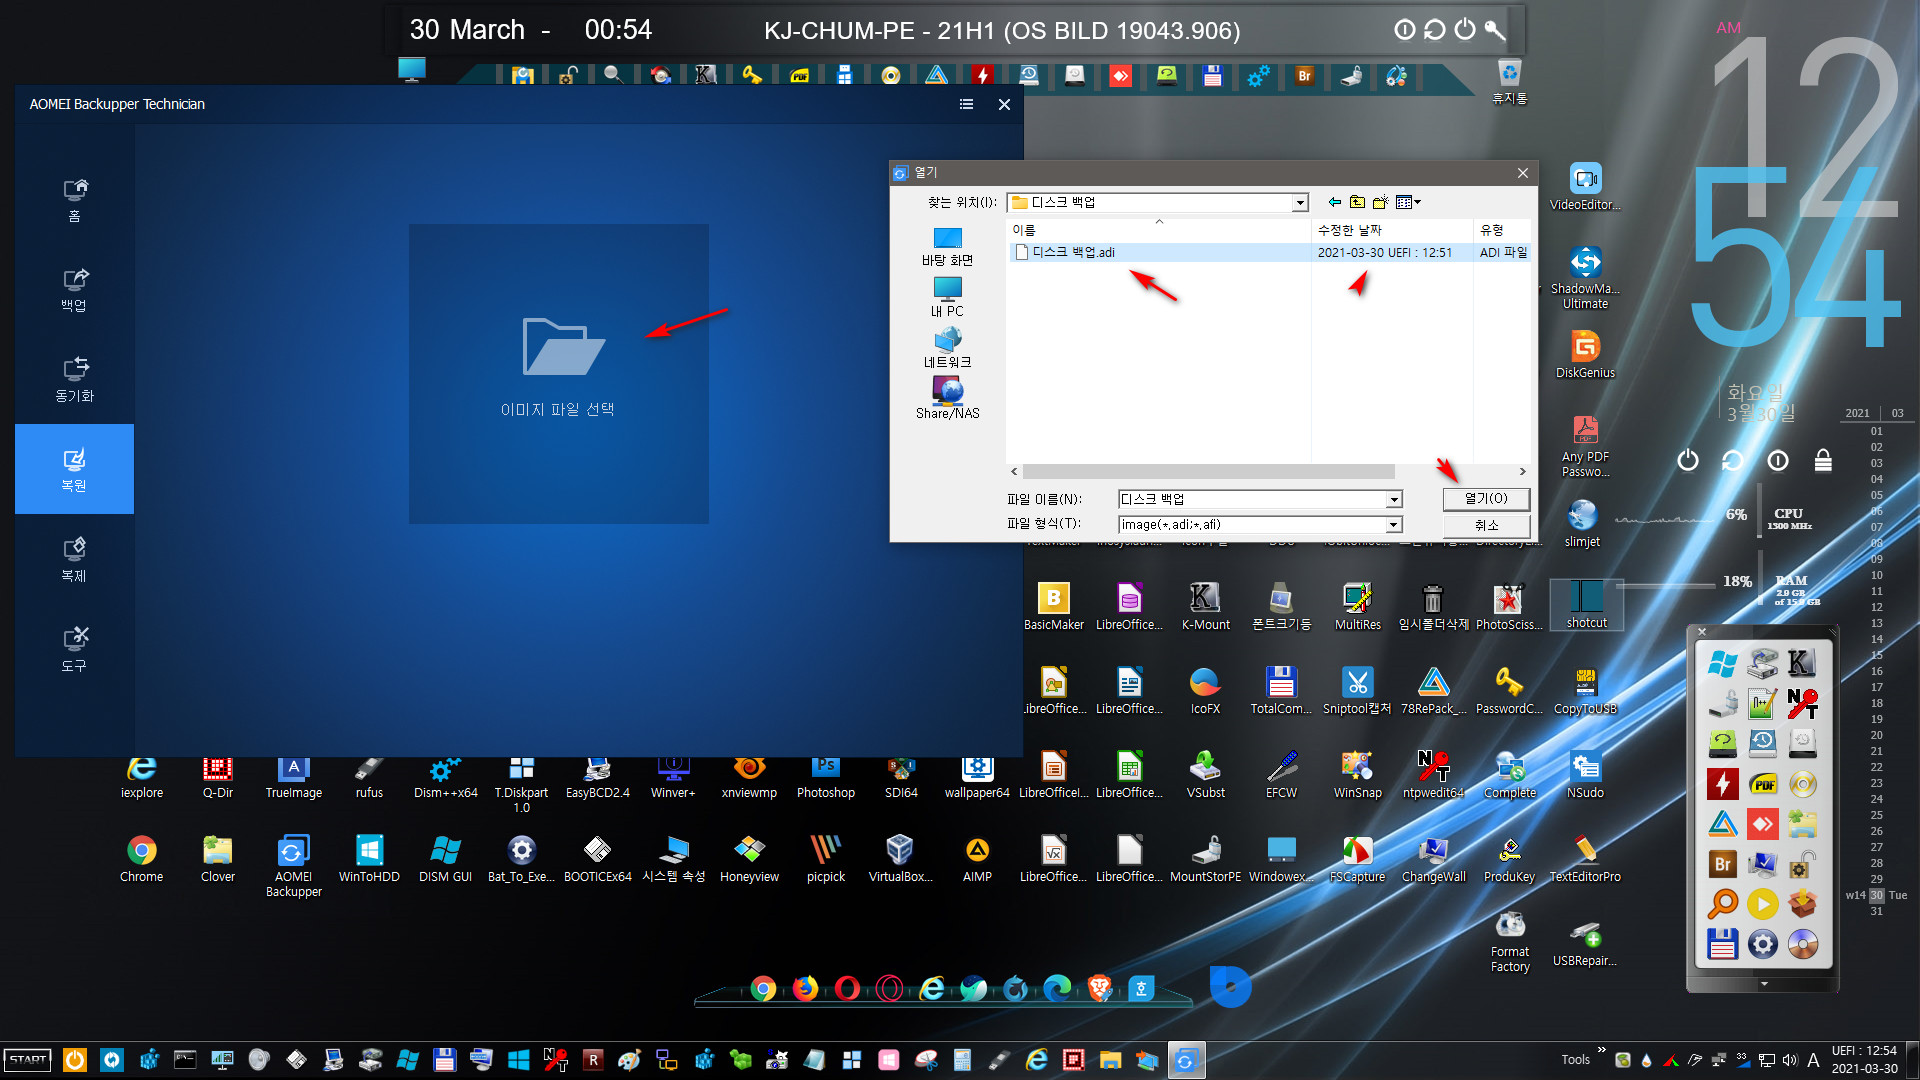1920x1080 pixels.
Task: Open shotcut desktop shortcut
Action: [x=1586, y=604]
